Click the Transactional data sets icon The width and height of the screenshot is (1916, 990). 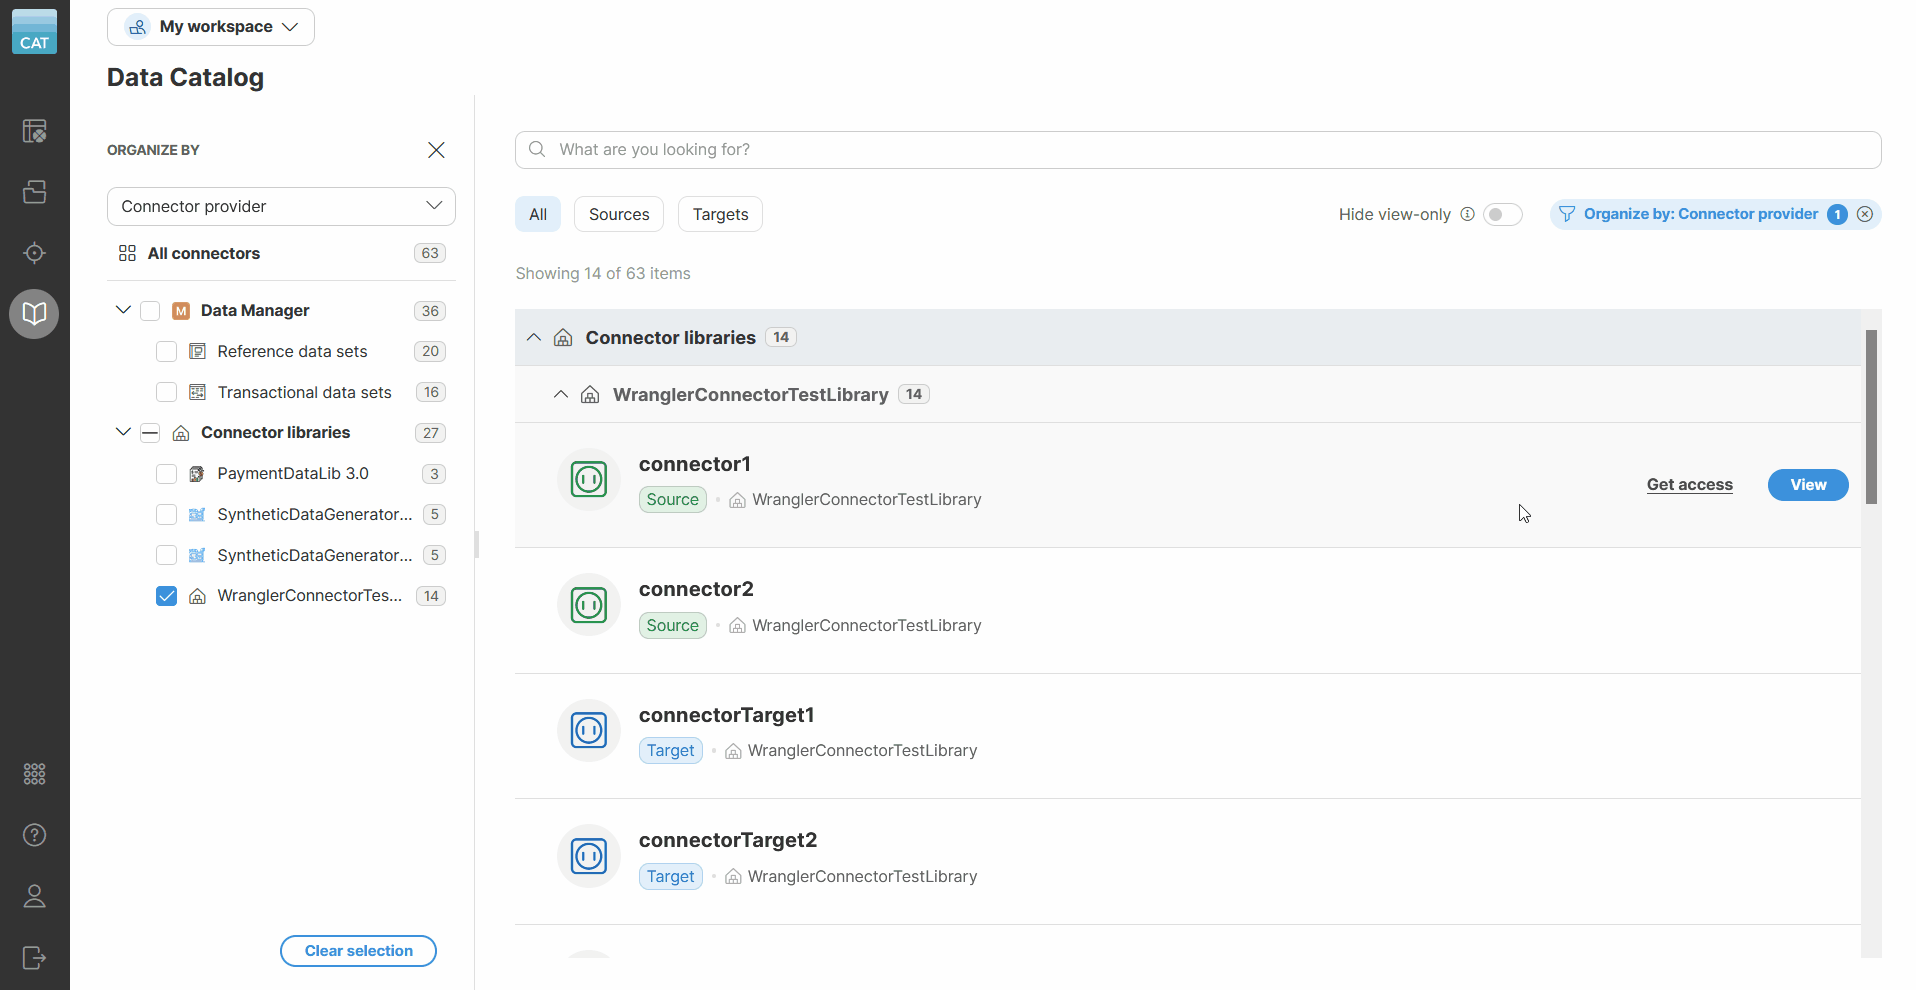[198, 392]
